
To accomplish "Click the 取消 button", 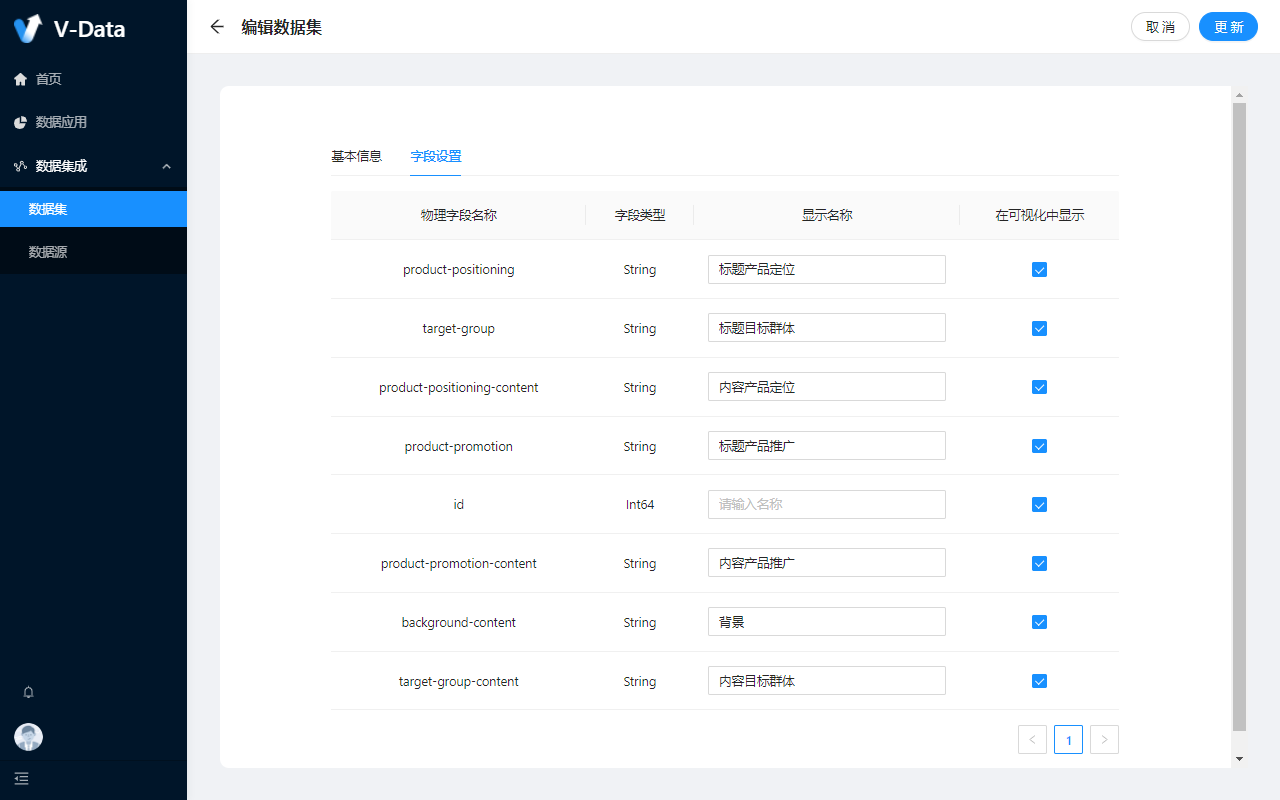I will tap(1160, 27).
